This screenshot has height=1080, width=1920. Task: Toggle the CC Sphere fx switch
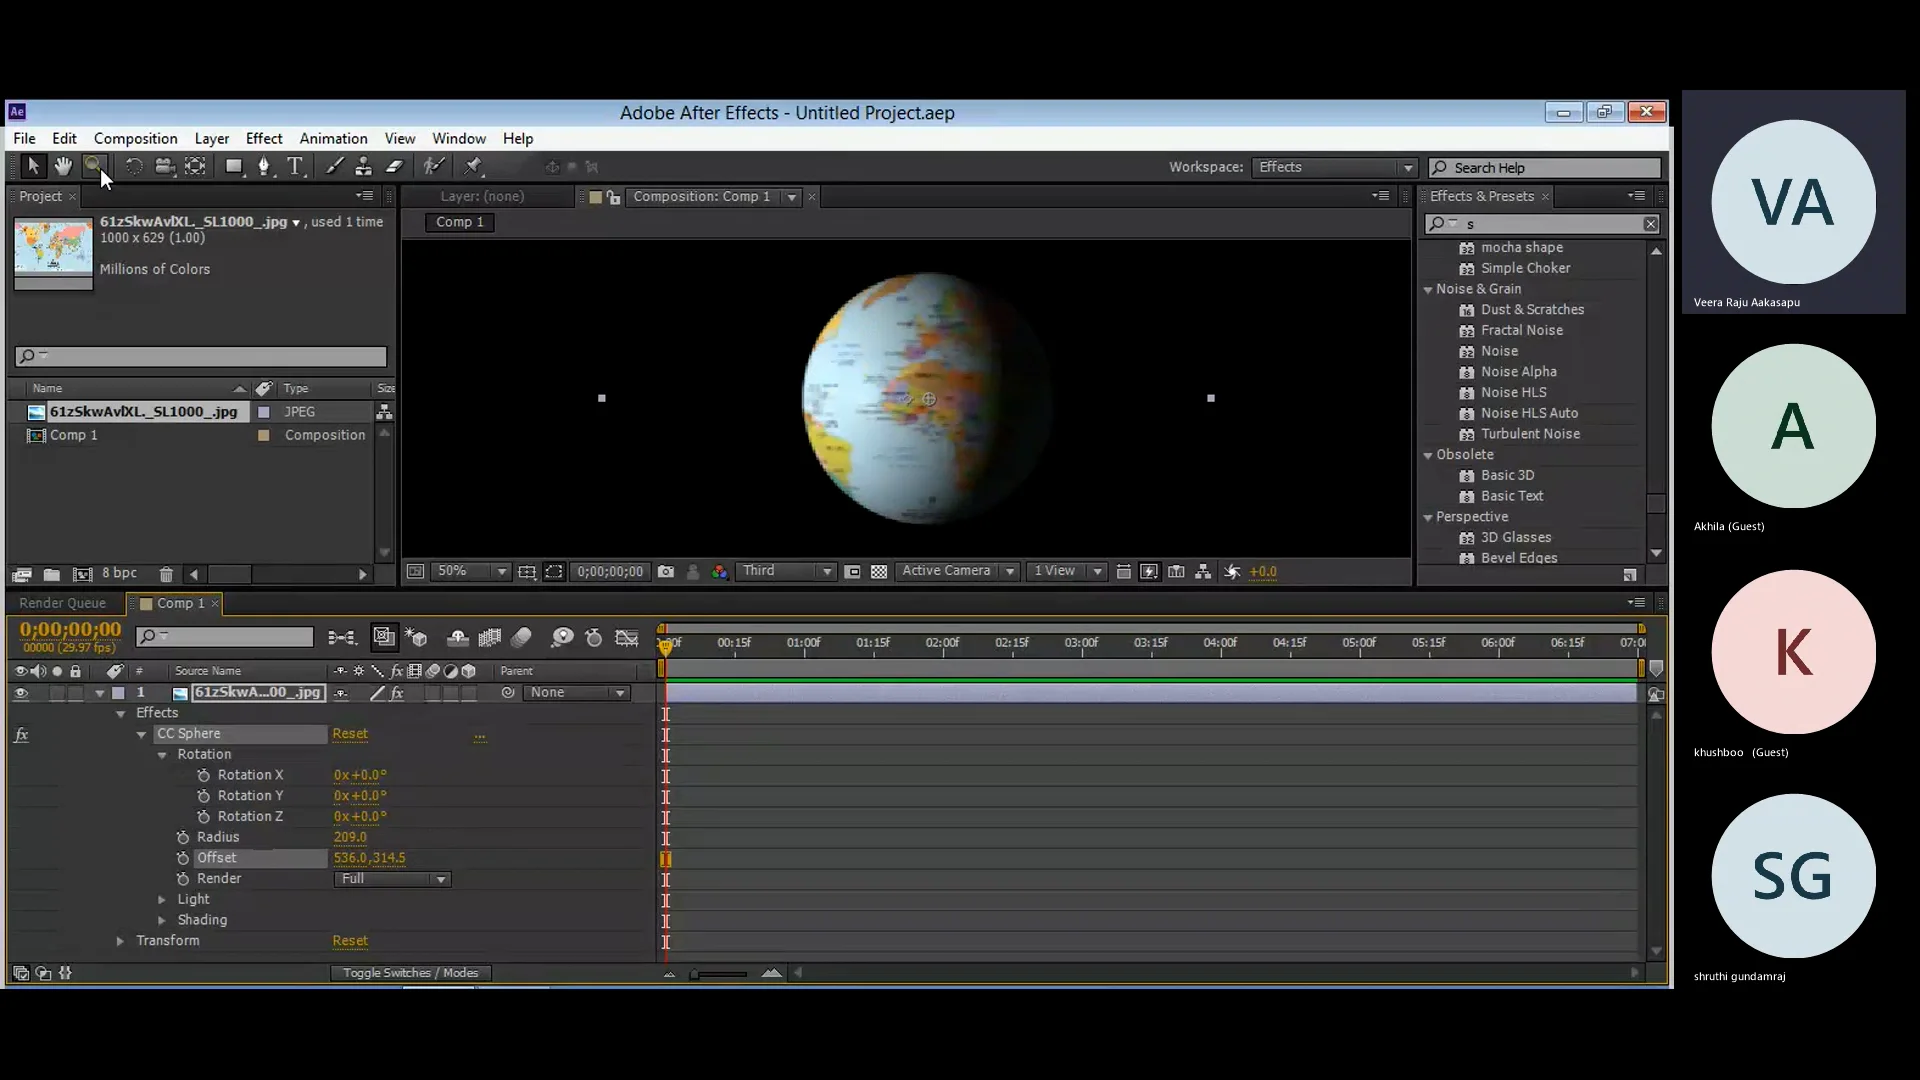21,734
